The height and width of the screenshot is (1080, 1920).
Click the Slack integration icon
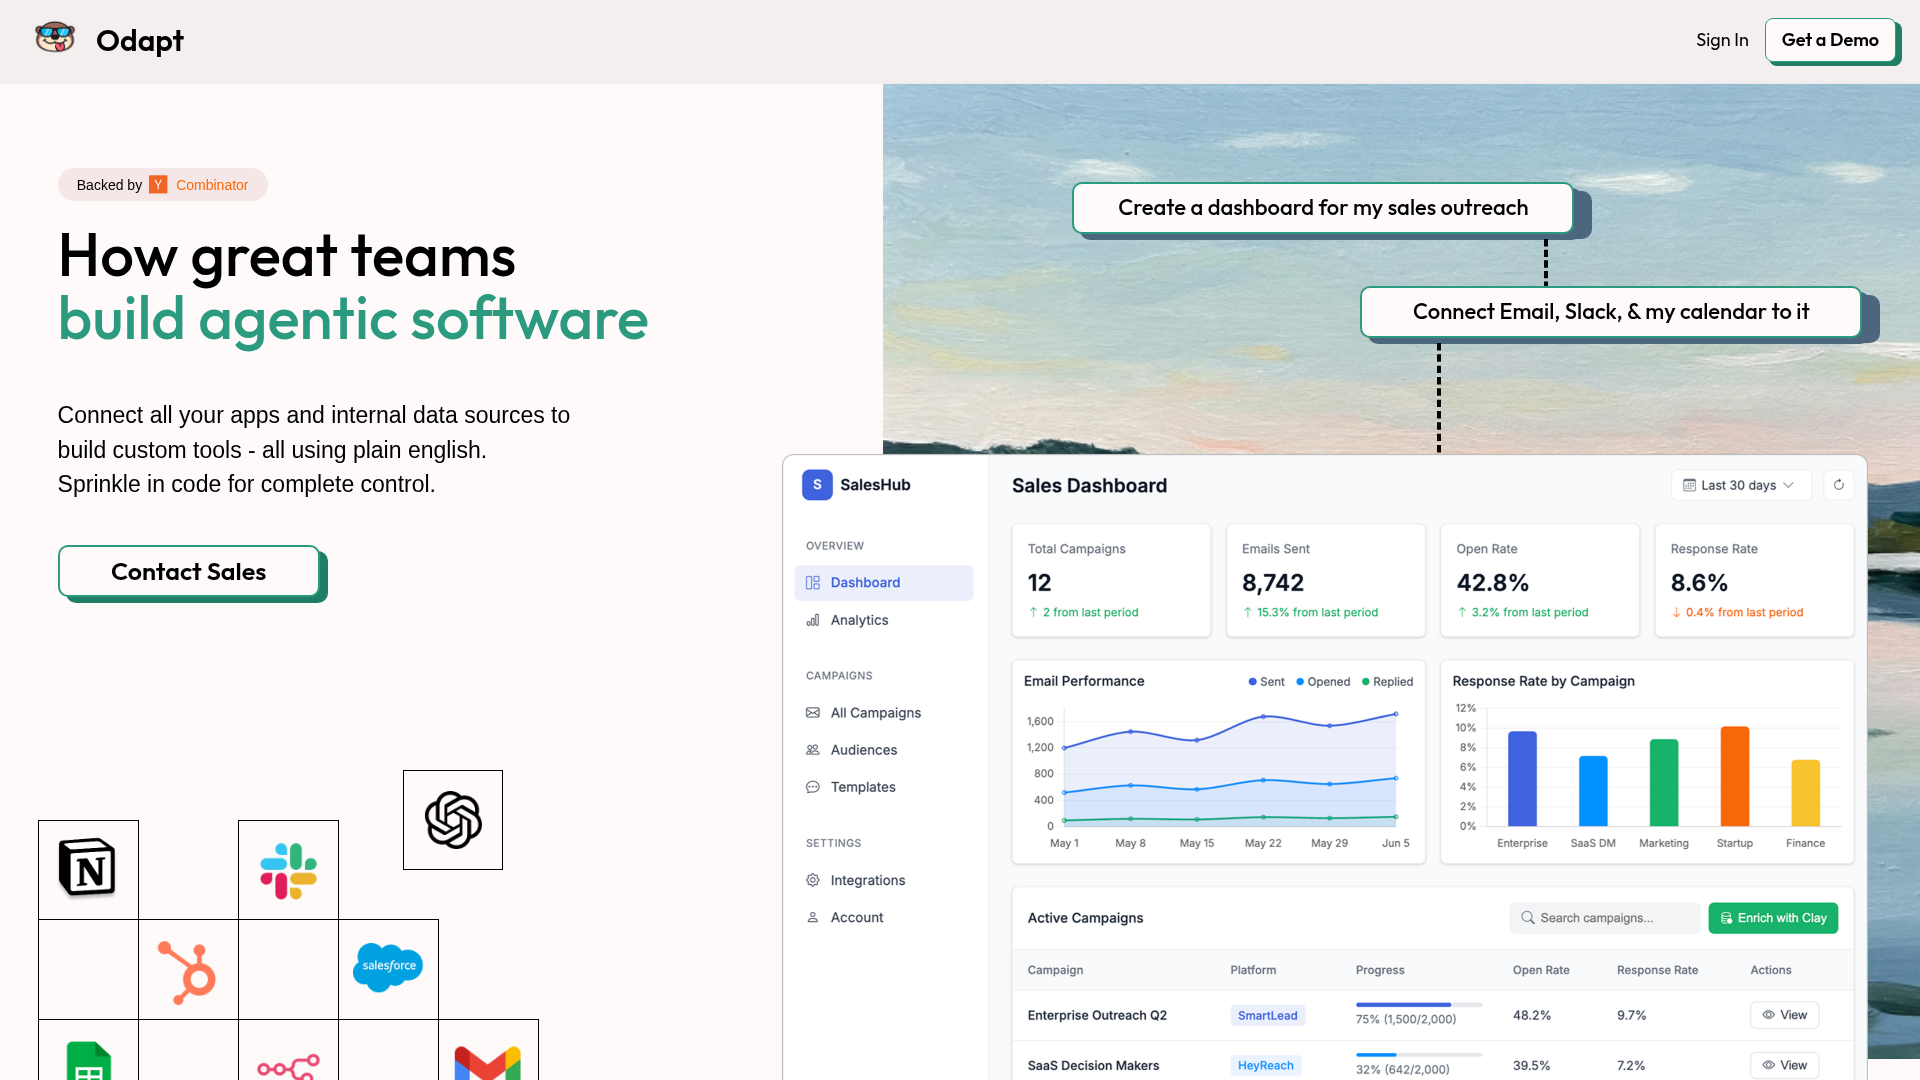pyautogui.click(x=288, y=870)
